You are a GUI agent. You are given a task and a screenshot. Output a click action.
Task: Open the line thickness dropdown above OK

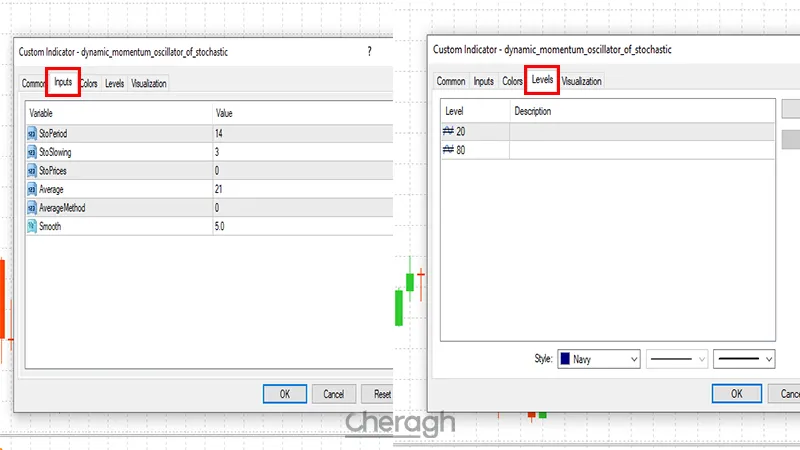[x=743, y=358]
